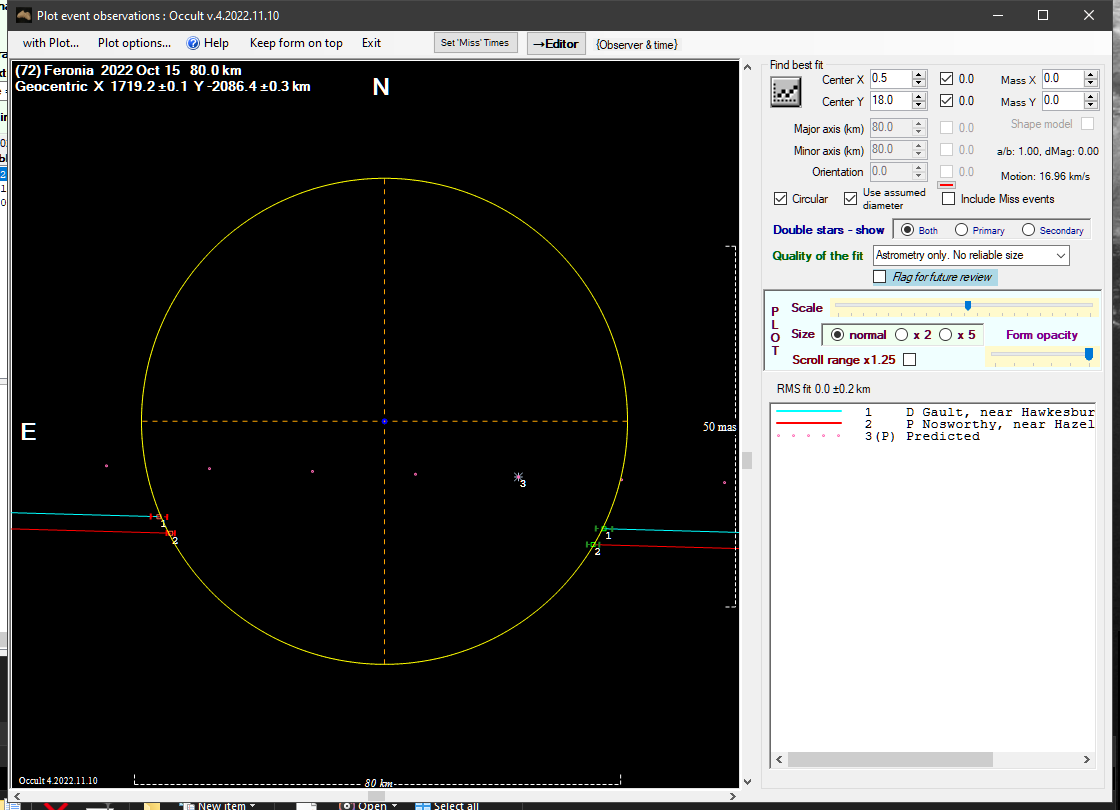Check Flag for future review
The height and width of the screenshot is (810, 1120).
click(880, 276)
